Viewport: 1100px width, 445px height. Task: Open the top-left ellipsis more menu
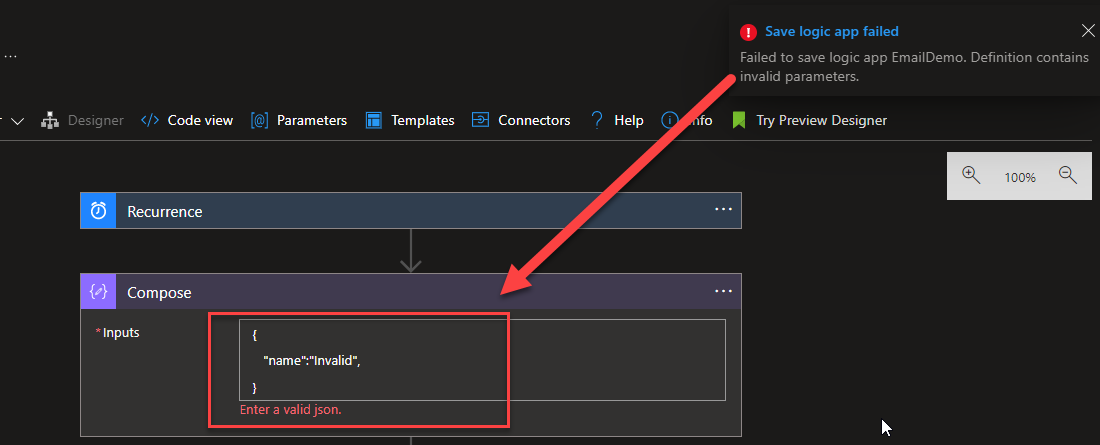[x=10, y=57]
